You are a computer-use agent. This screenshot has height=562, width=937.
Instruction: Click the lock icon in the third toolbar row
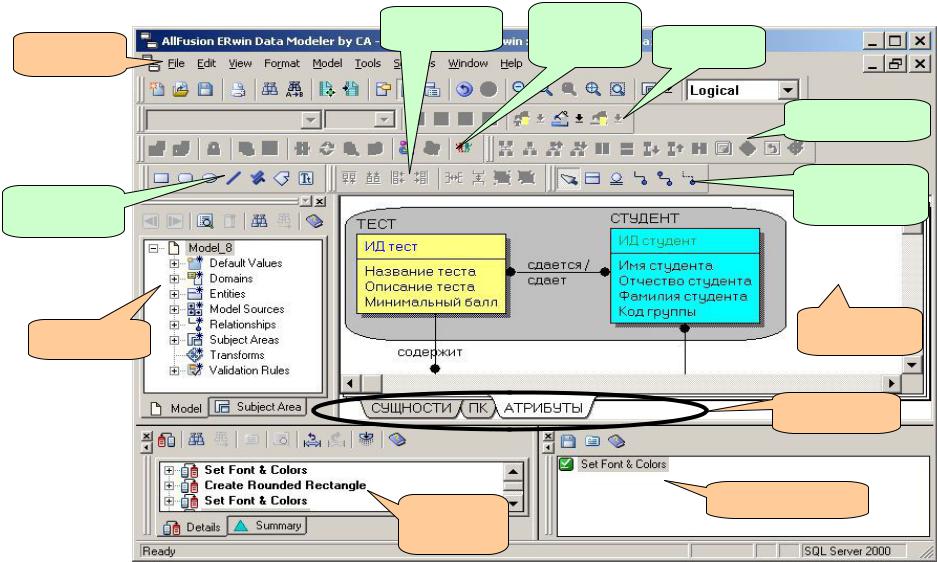point(213,148)
